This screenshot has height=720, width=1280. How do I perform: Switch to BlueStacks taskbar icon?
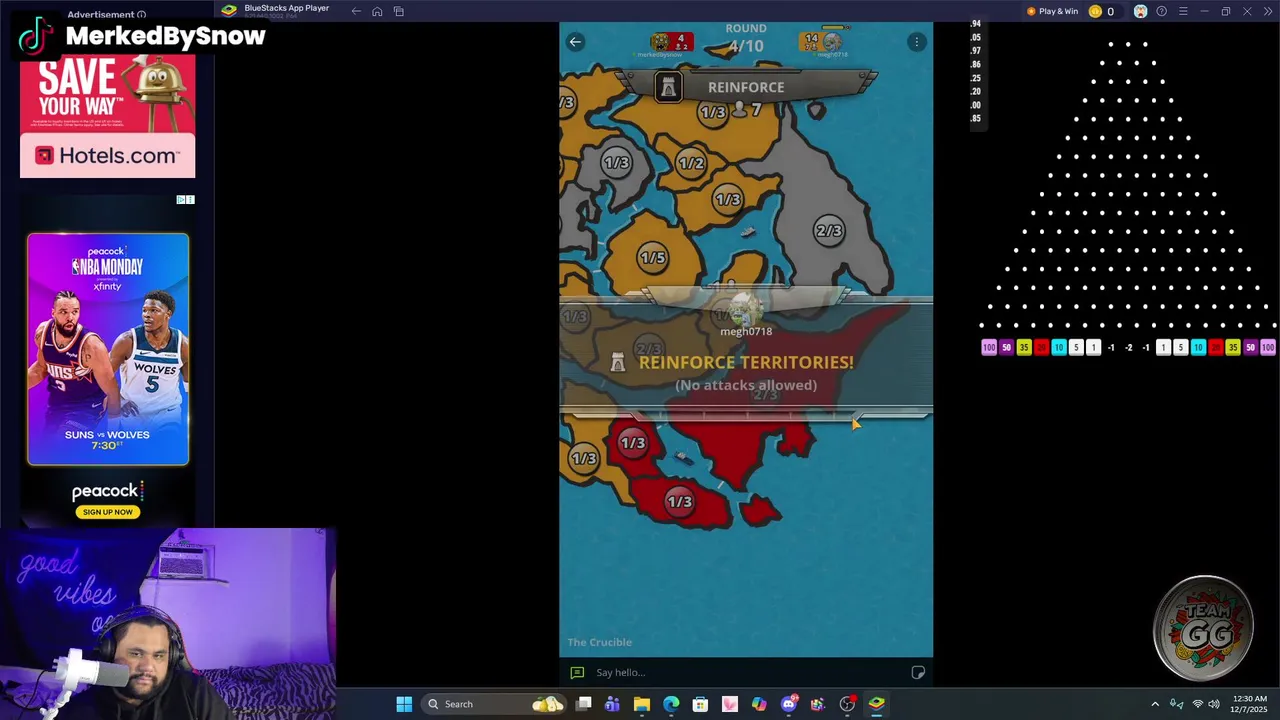coord(876,704)
